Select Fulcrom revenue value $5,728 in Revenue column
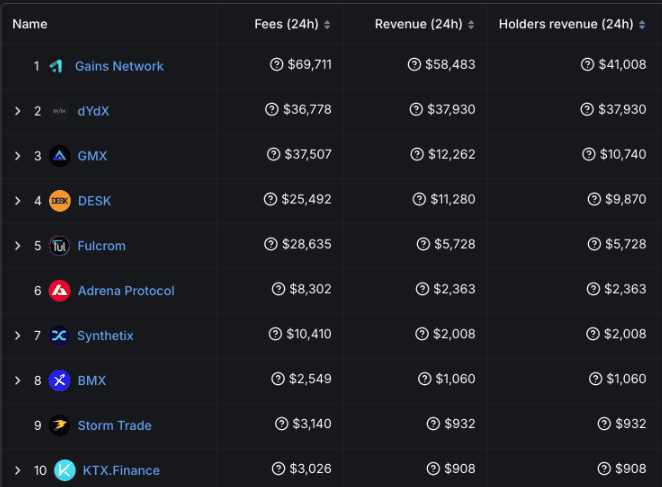 tap(455, 244)
